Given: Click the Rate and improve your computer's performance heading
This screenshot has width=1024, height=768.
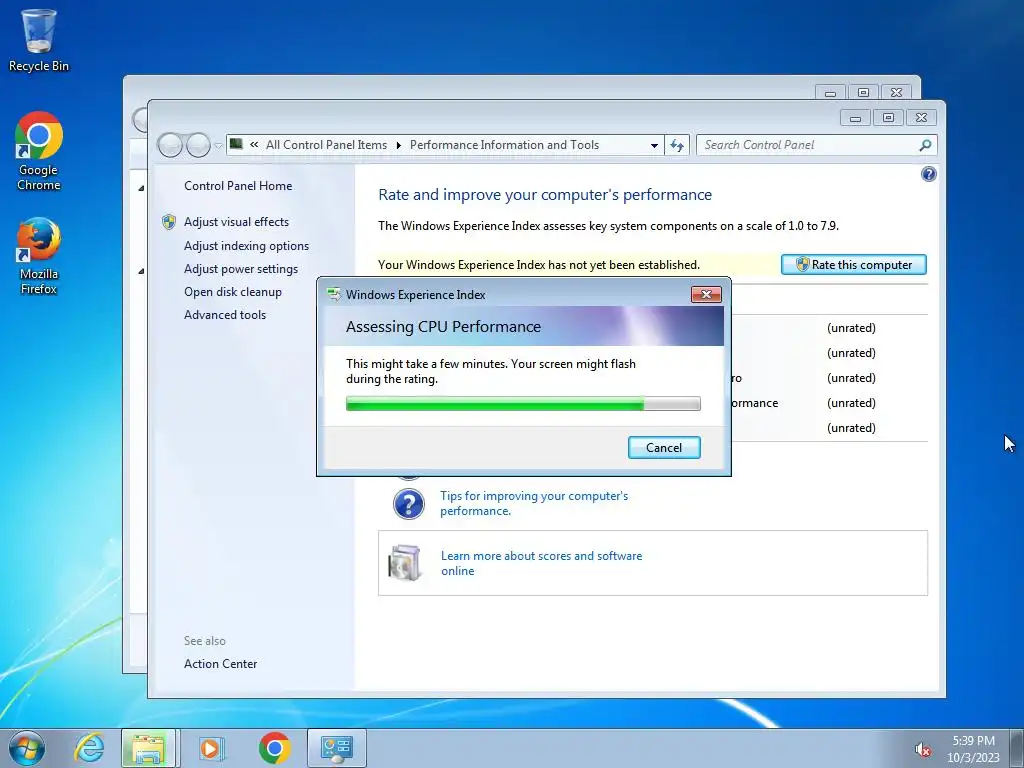Looking at the screenshot, I should (x=545, y=195).
